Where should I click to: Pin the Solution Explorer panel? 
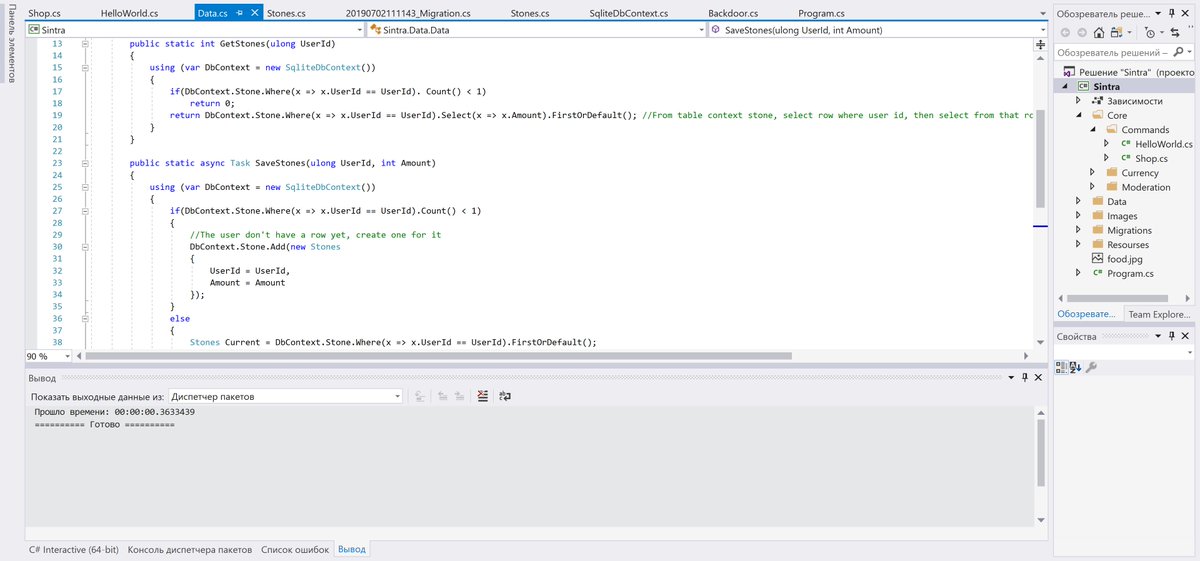click(1170, 14)
